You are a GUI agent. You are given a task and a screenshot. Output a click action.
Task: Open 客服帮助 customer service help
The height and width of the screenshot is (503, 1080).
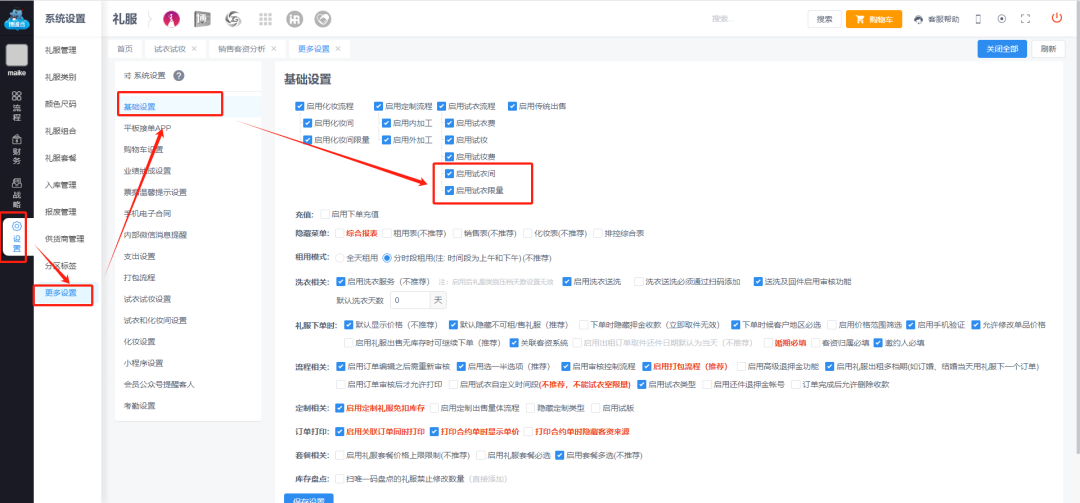[x=936, y=19]
